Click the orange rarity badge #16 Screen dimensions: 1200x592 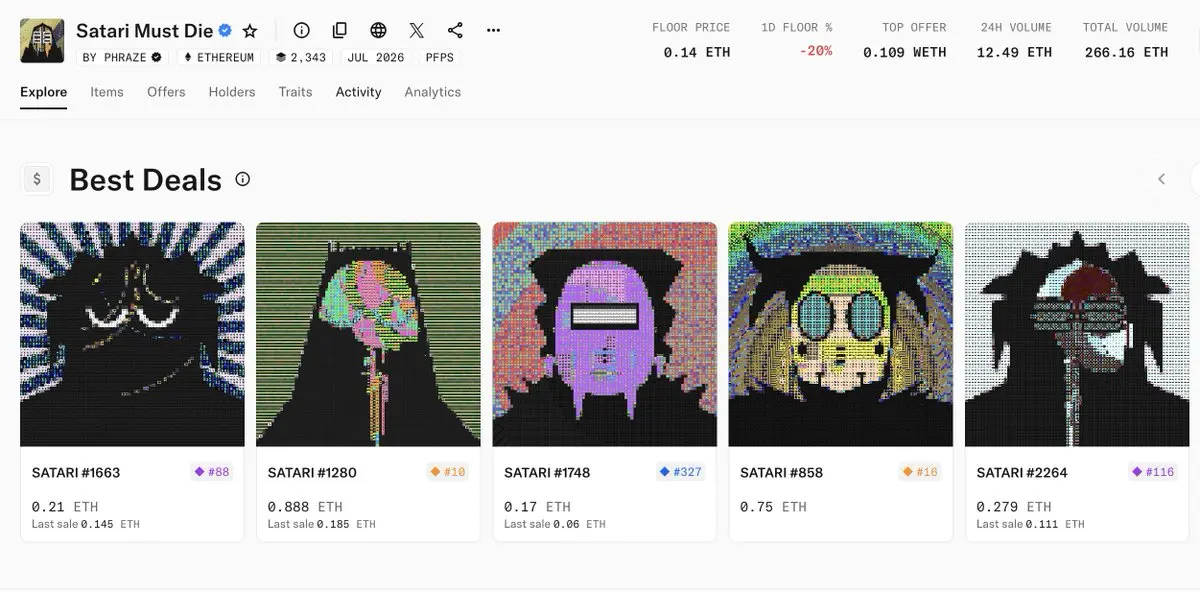(x=920, y=472)
